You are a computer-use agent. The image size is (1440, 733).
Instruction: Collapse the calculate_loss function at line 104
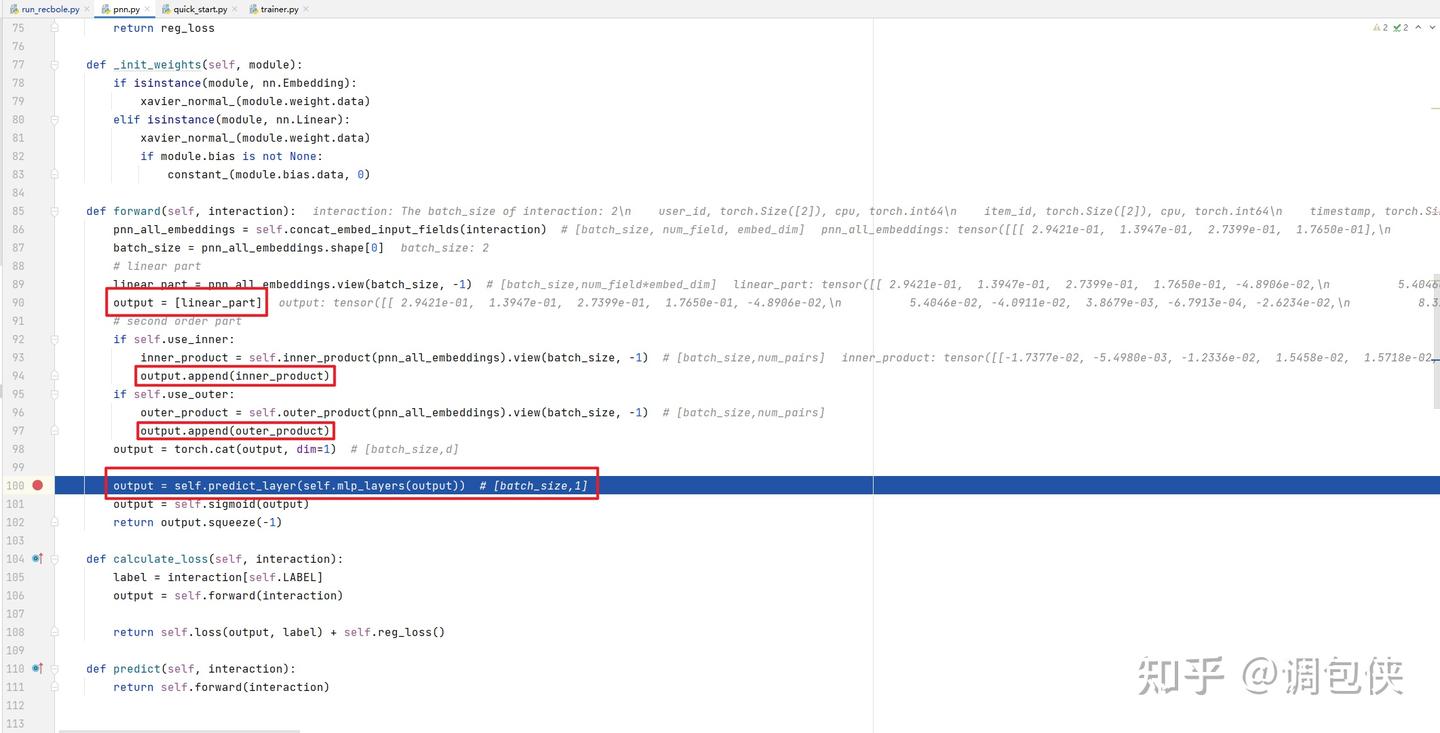coord(55,559)
